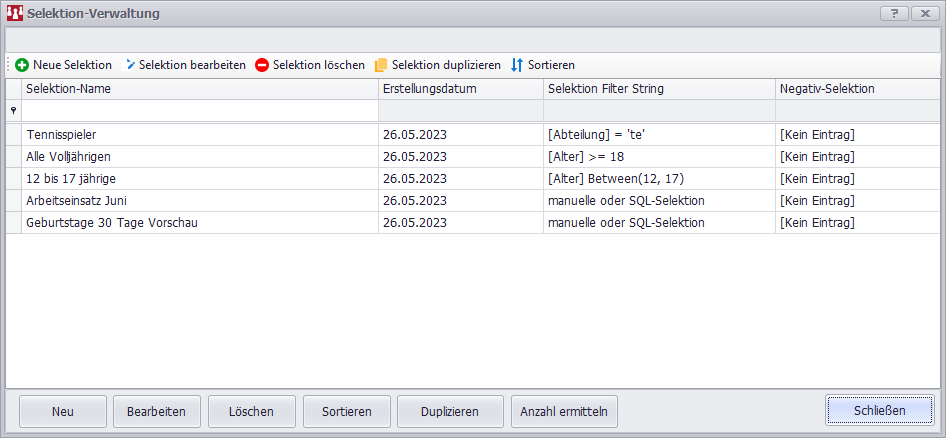Screen dimensions: 946x438
Task: Sort by Selektion-Name column header
Action: pos(200,89)
